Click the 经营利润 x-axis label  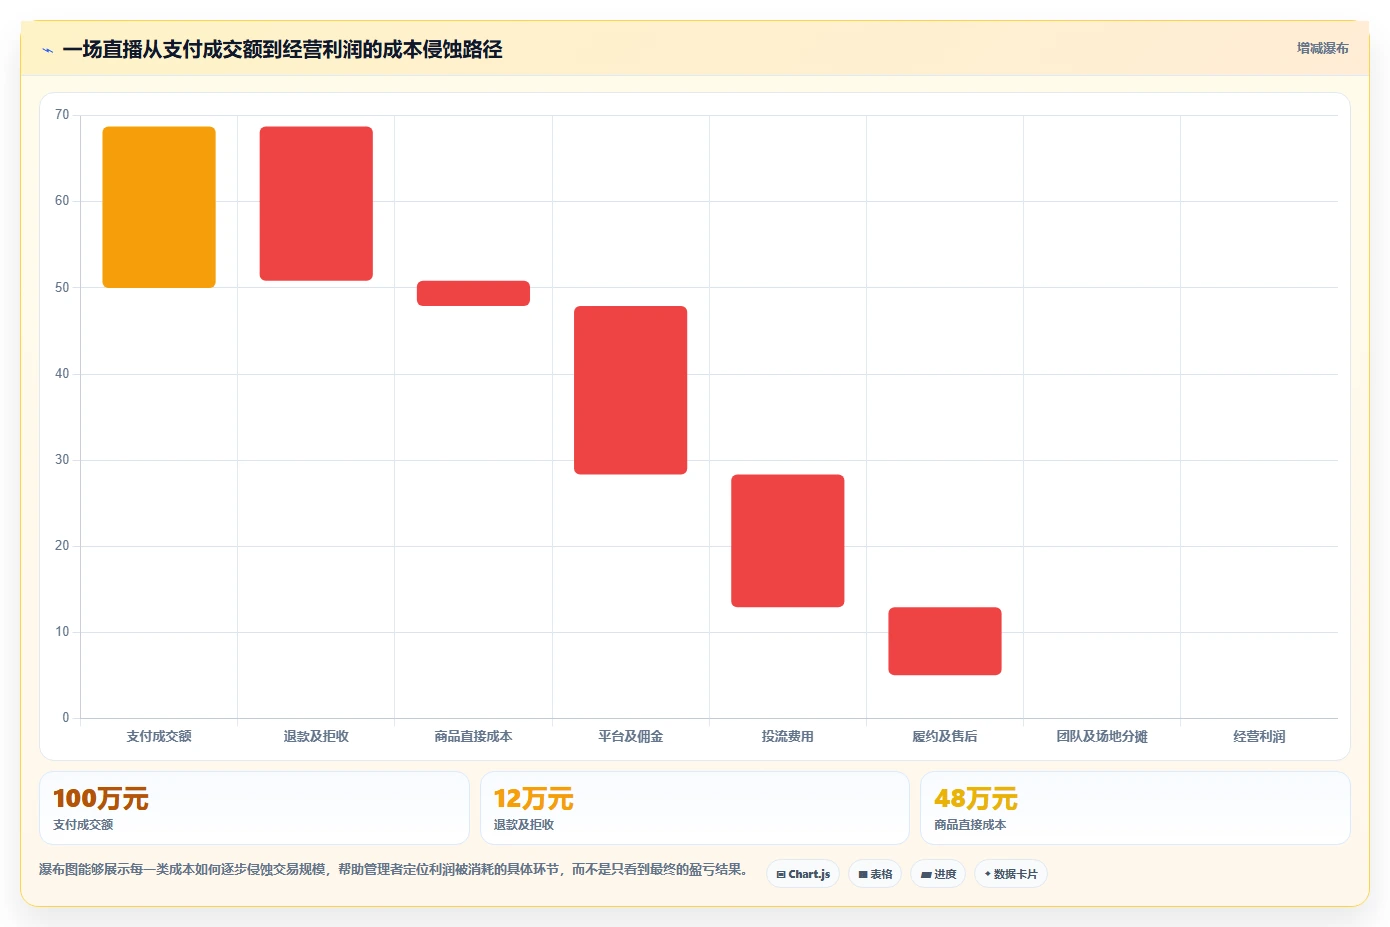coord(1259,736)
